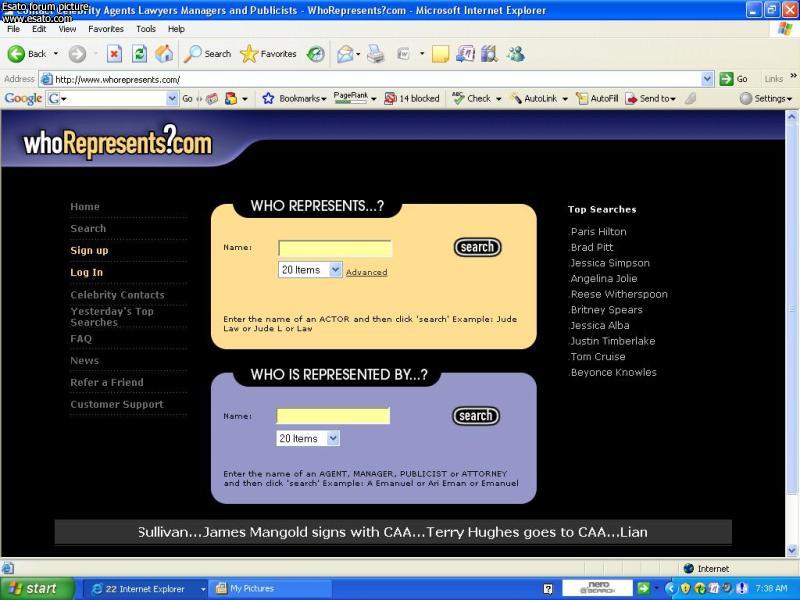This screenshot has height=600, width=800.
Task: Click the AutoFill button
Action: pyautogui.click(x=597, y=98)
